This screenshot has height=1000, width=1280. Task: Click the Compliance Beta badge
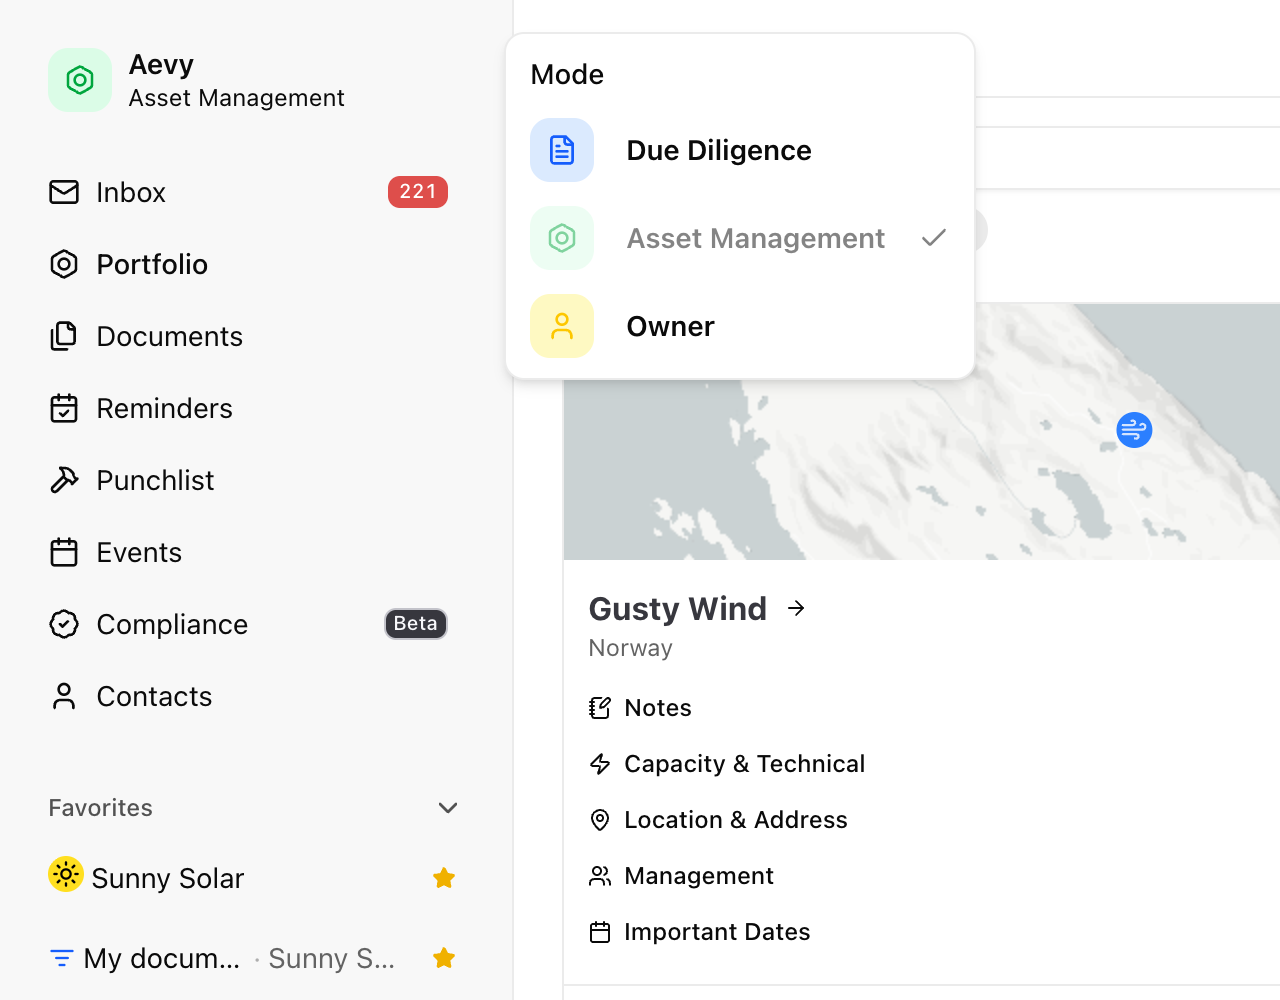point(416,624)
